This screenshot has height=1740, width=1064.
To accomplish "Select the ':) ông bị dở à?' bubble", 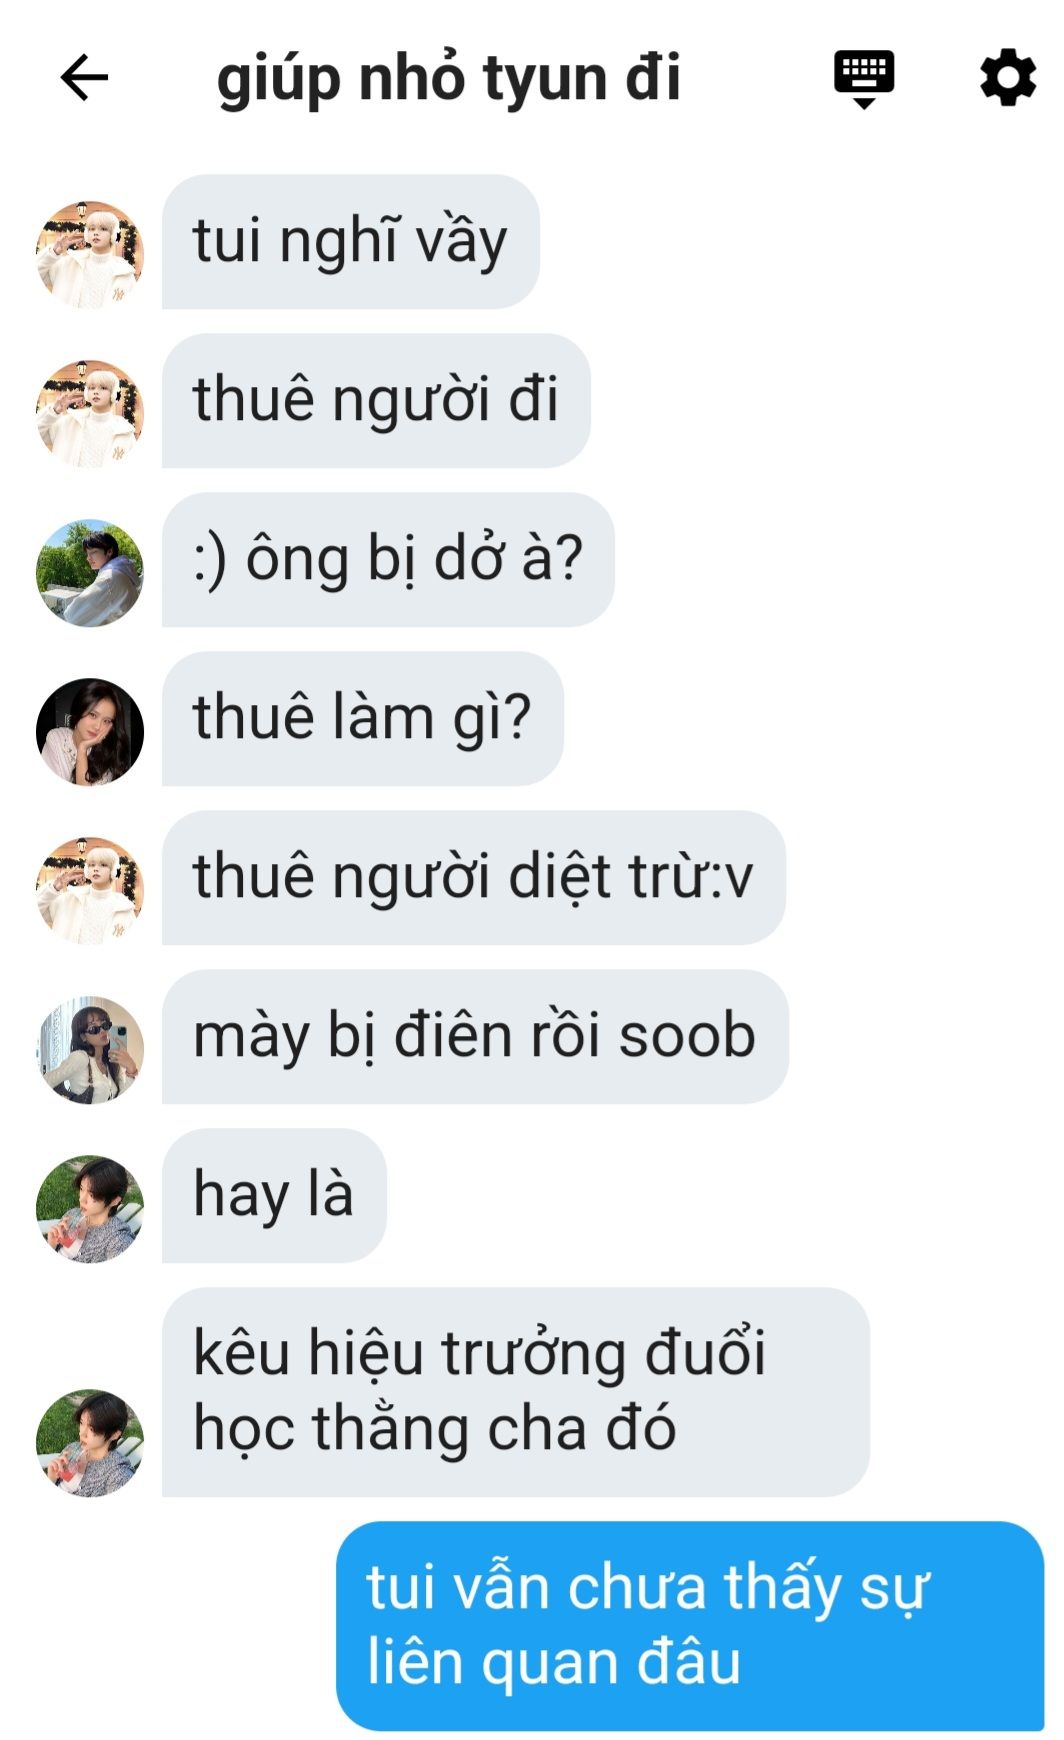I will point(388,559).
